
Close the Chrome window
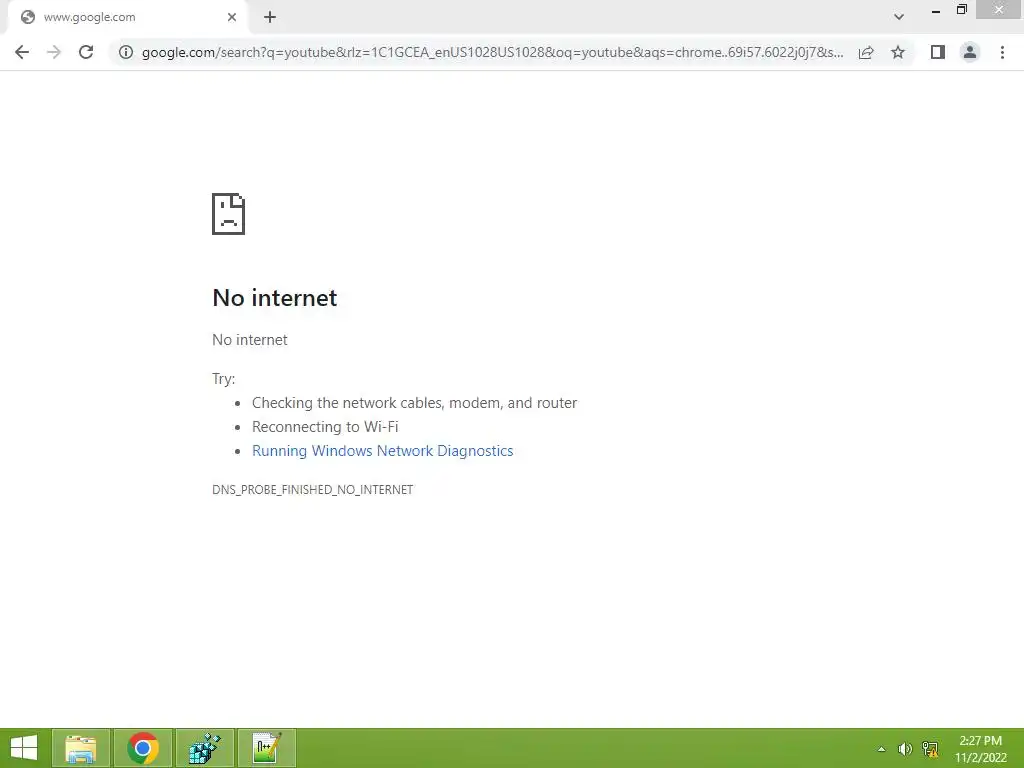[x=999, y=10]
